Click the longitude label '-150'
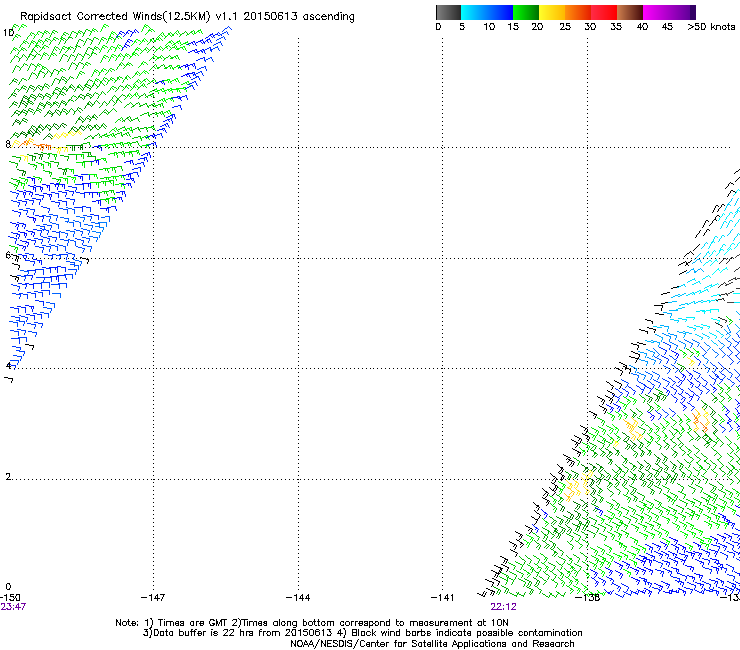Viewport: 740px width, 650px height. click(10, 598)
